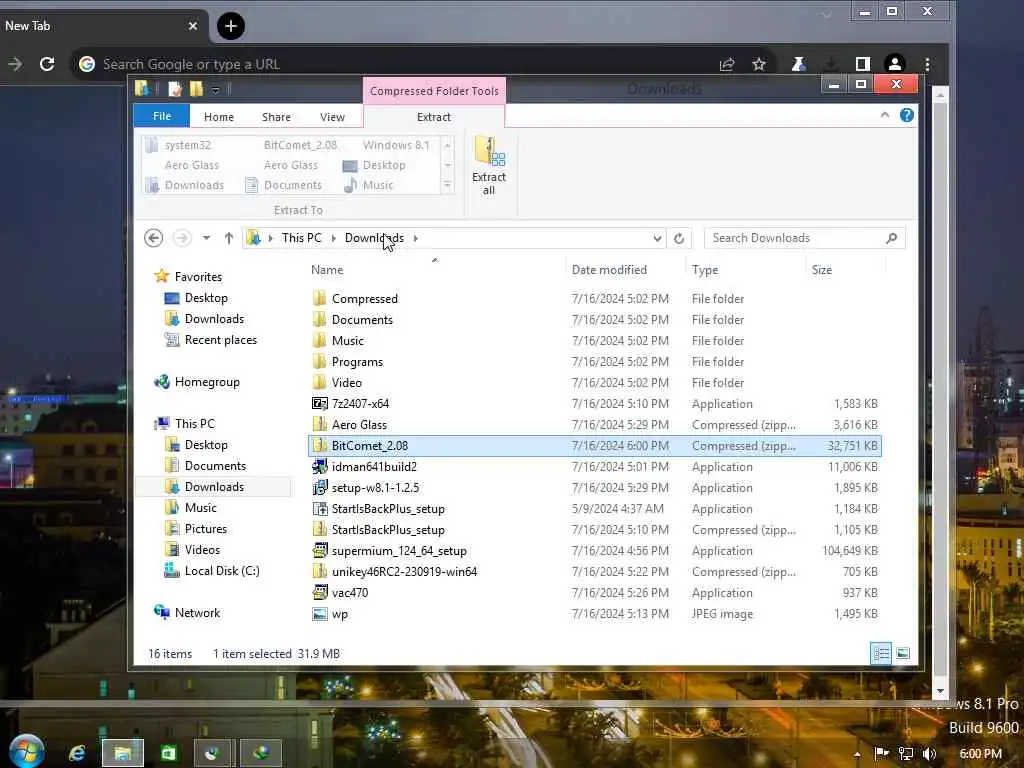The height and width of the screenshot is (768, 1024).
Task: Open Homegroup in navigation pane
Action: coord(207,382)
